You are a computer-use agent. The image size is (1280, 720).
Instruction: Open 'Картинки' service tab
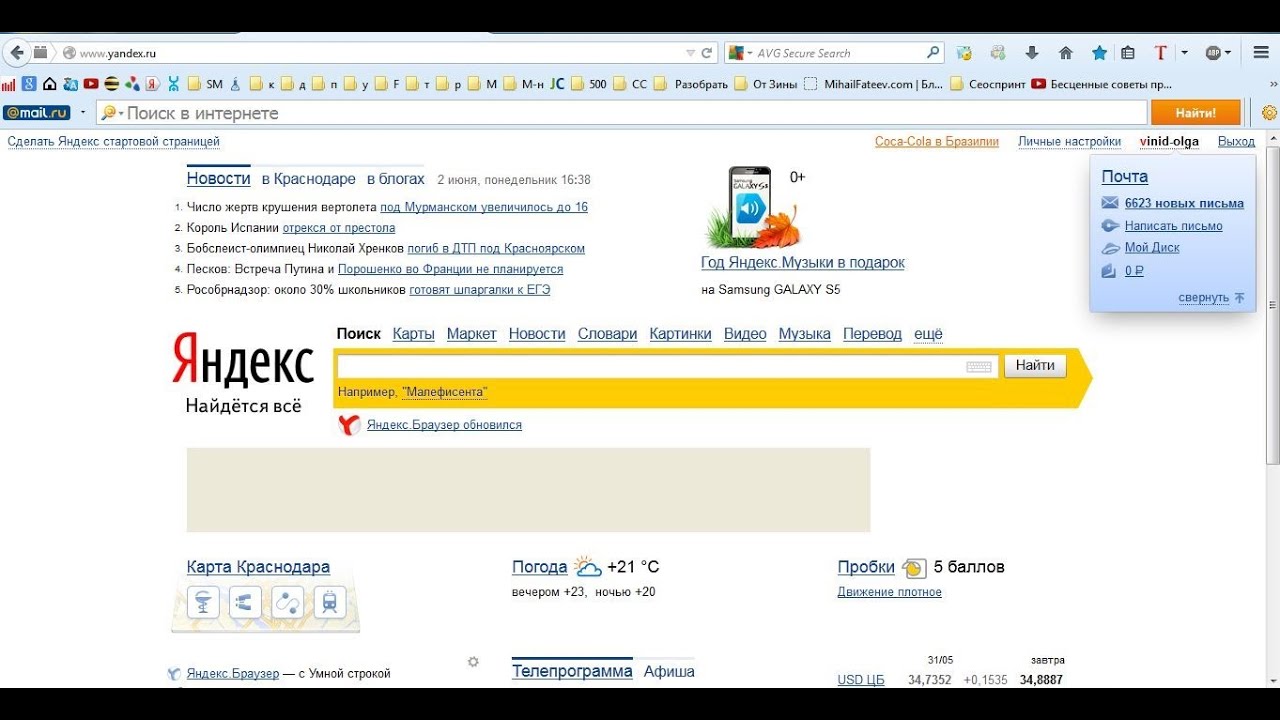click(680, 334)
